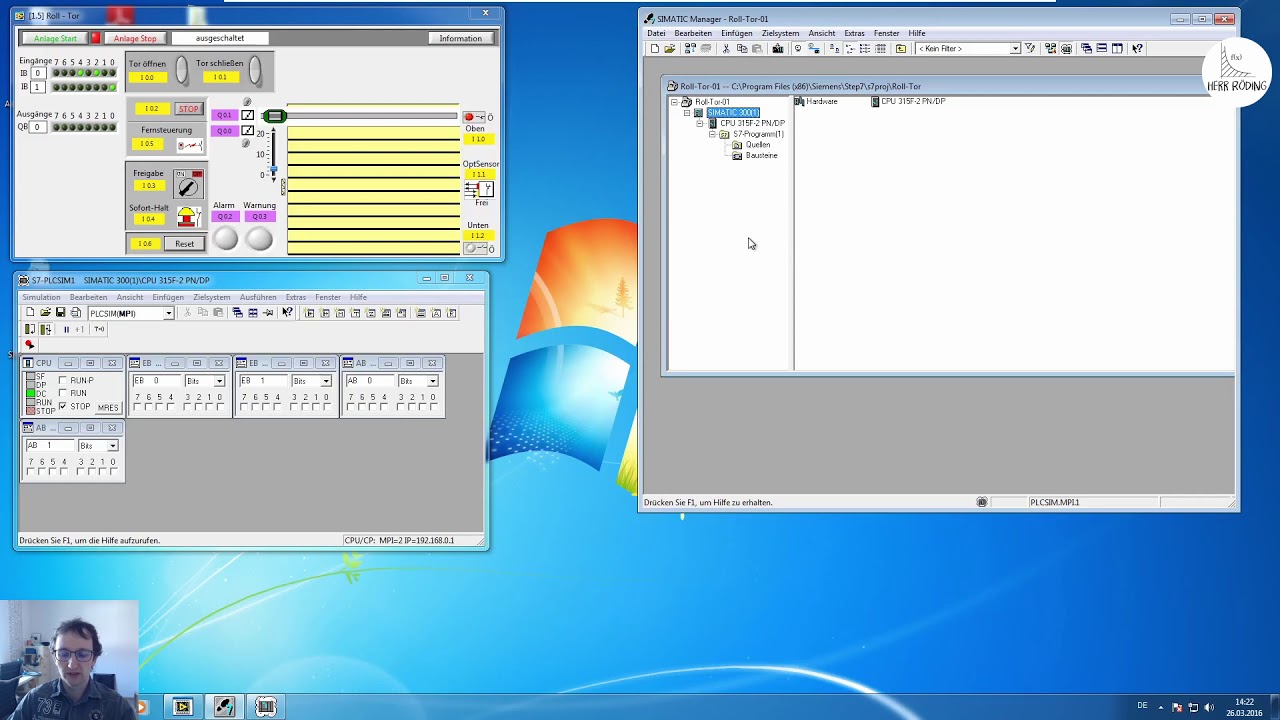
Task: Click the filter funnel icon beside Kein Filter
Action: click(x=1029, y=48)
